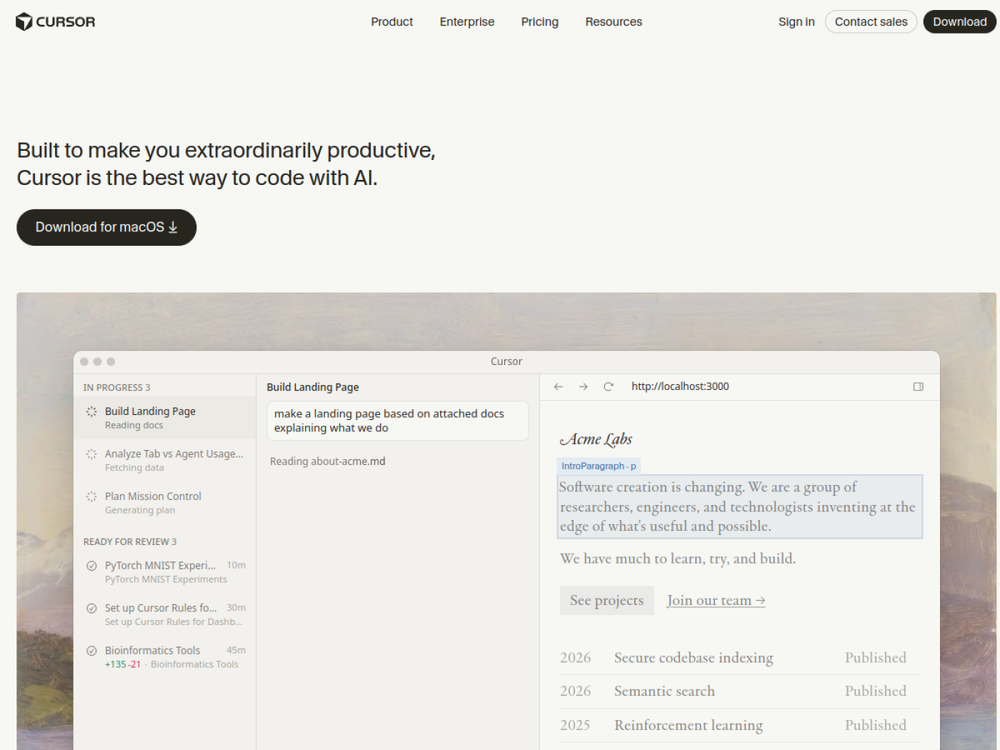Image resolution: width=1000 pixels, height=750 pixels.
Task: Click the IntroParagraph · p tag label
Action: [598, 466]
